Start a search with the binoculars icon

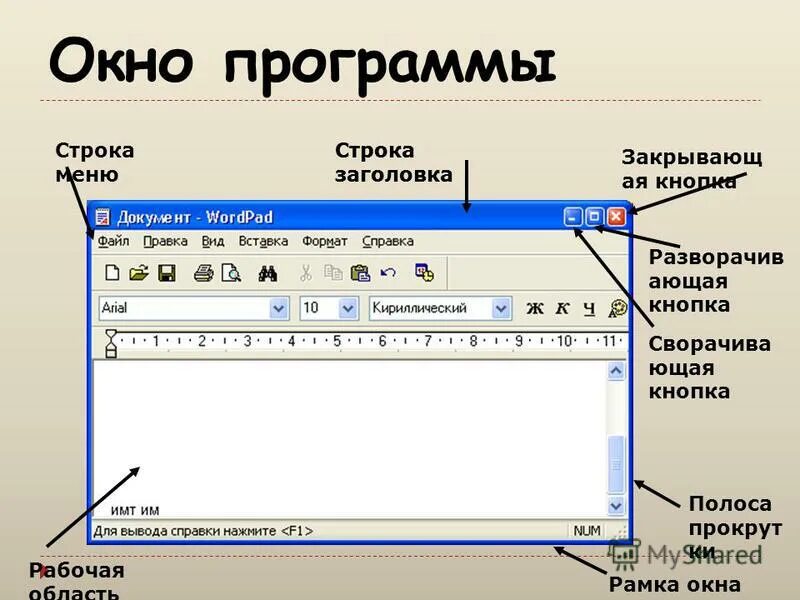point(268,272)
